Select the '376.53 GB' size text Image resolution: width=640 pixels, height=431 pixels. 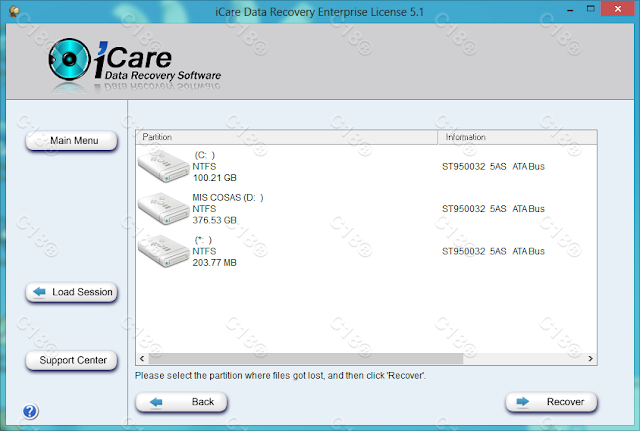click(214, 220)
